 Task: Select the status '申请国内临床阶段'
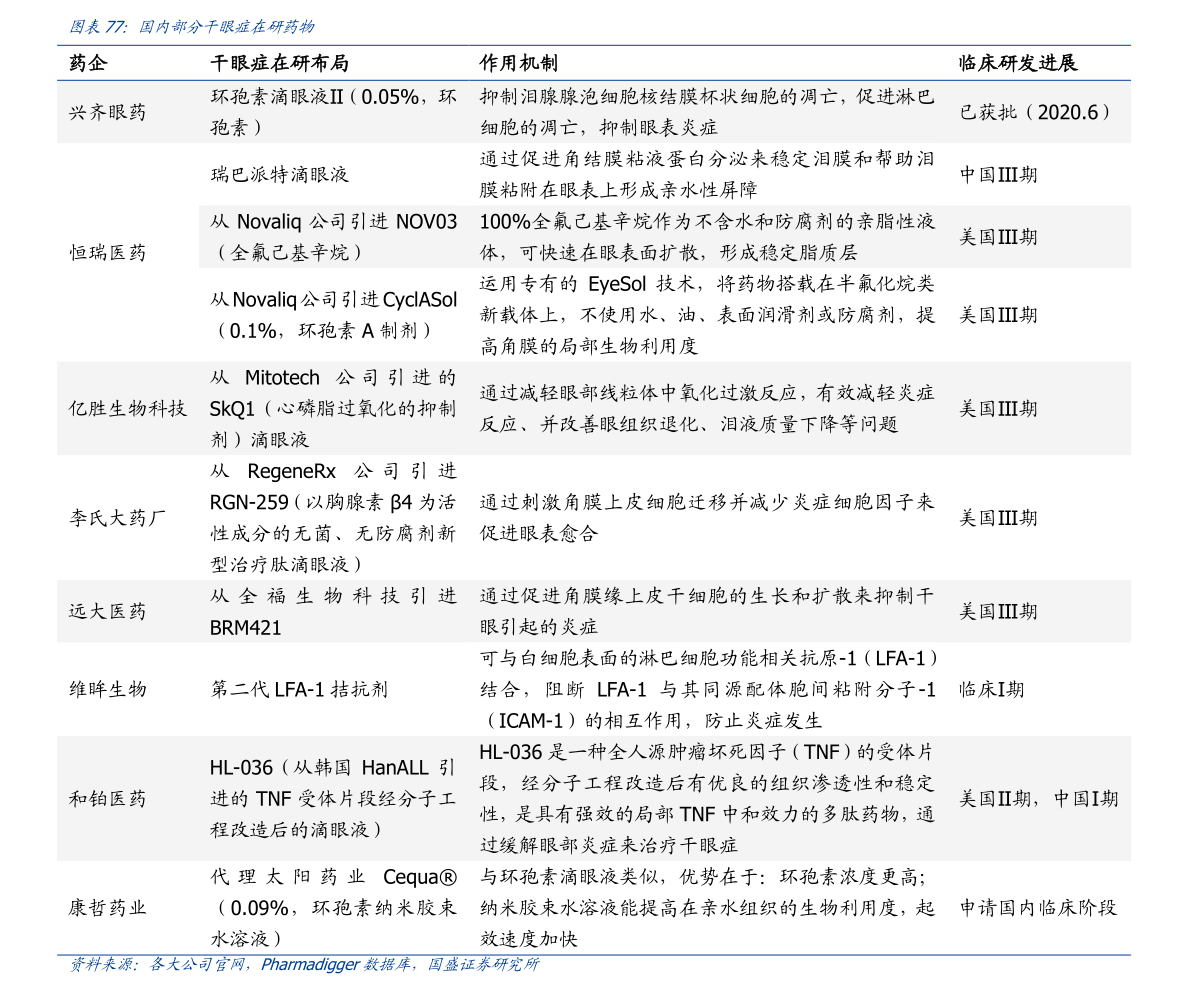pyautogui.click(x=1038, y=908)
